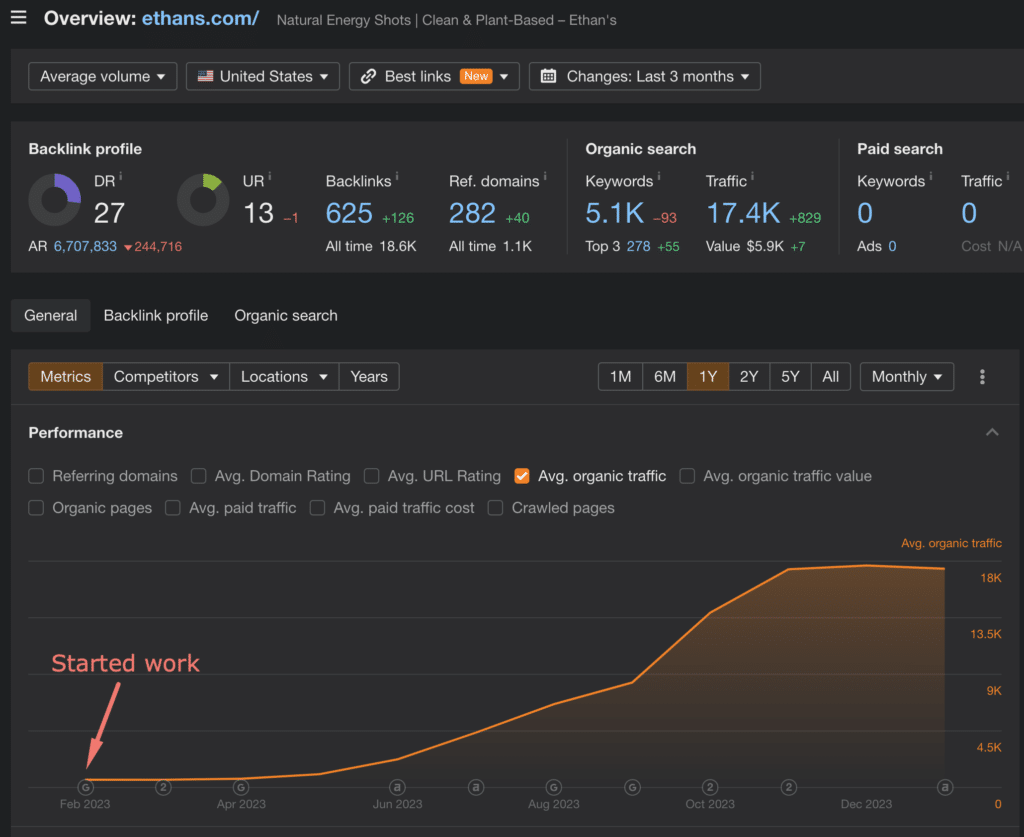Set the chart range to 6M

(x=665, y=377)
